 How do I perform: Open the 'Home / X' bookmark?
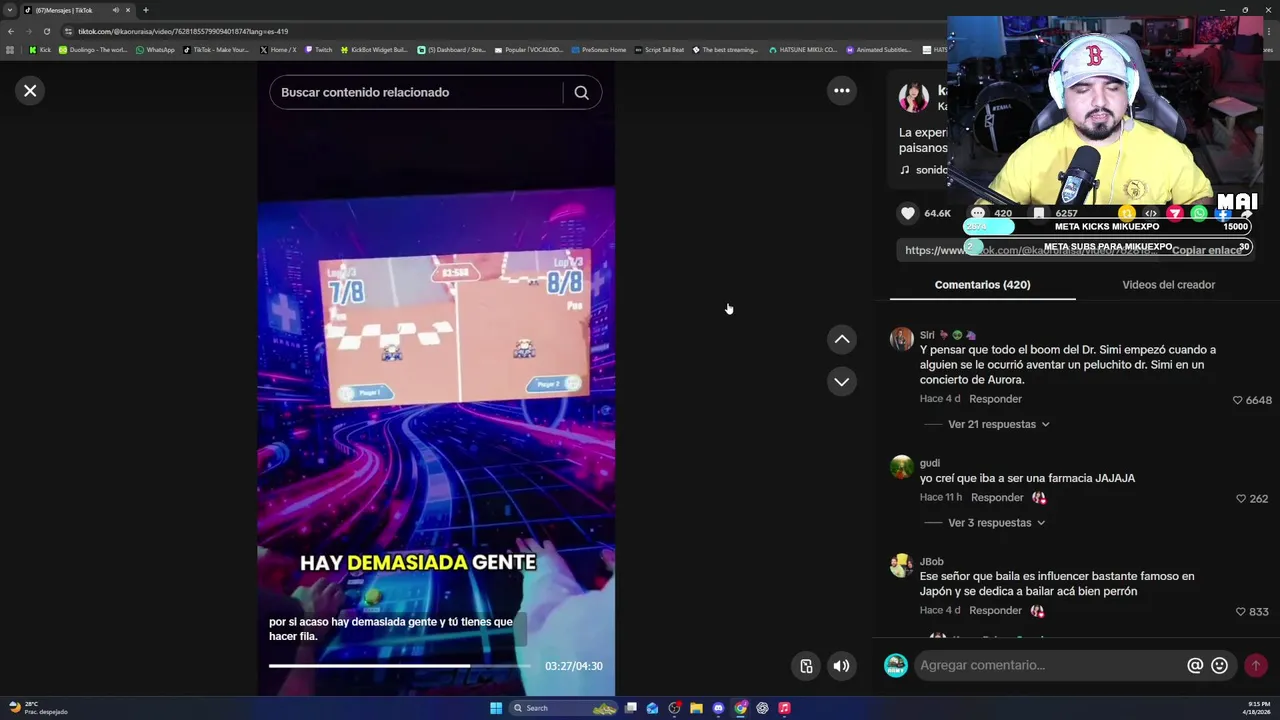pos(278,49)
